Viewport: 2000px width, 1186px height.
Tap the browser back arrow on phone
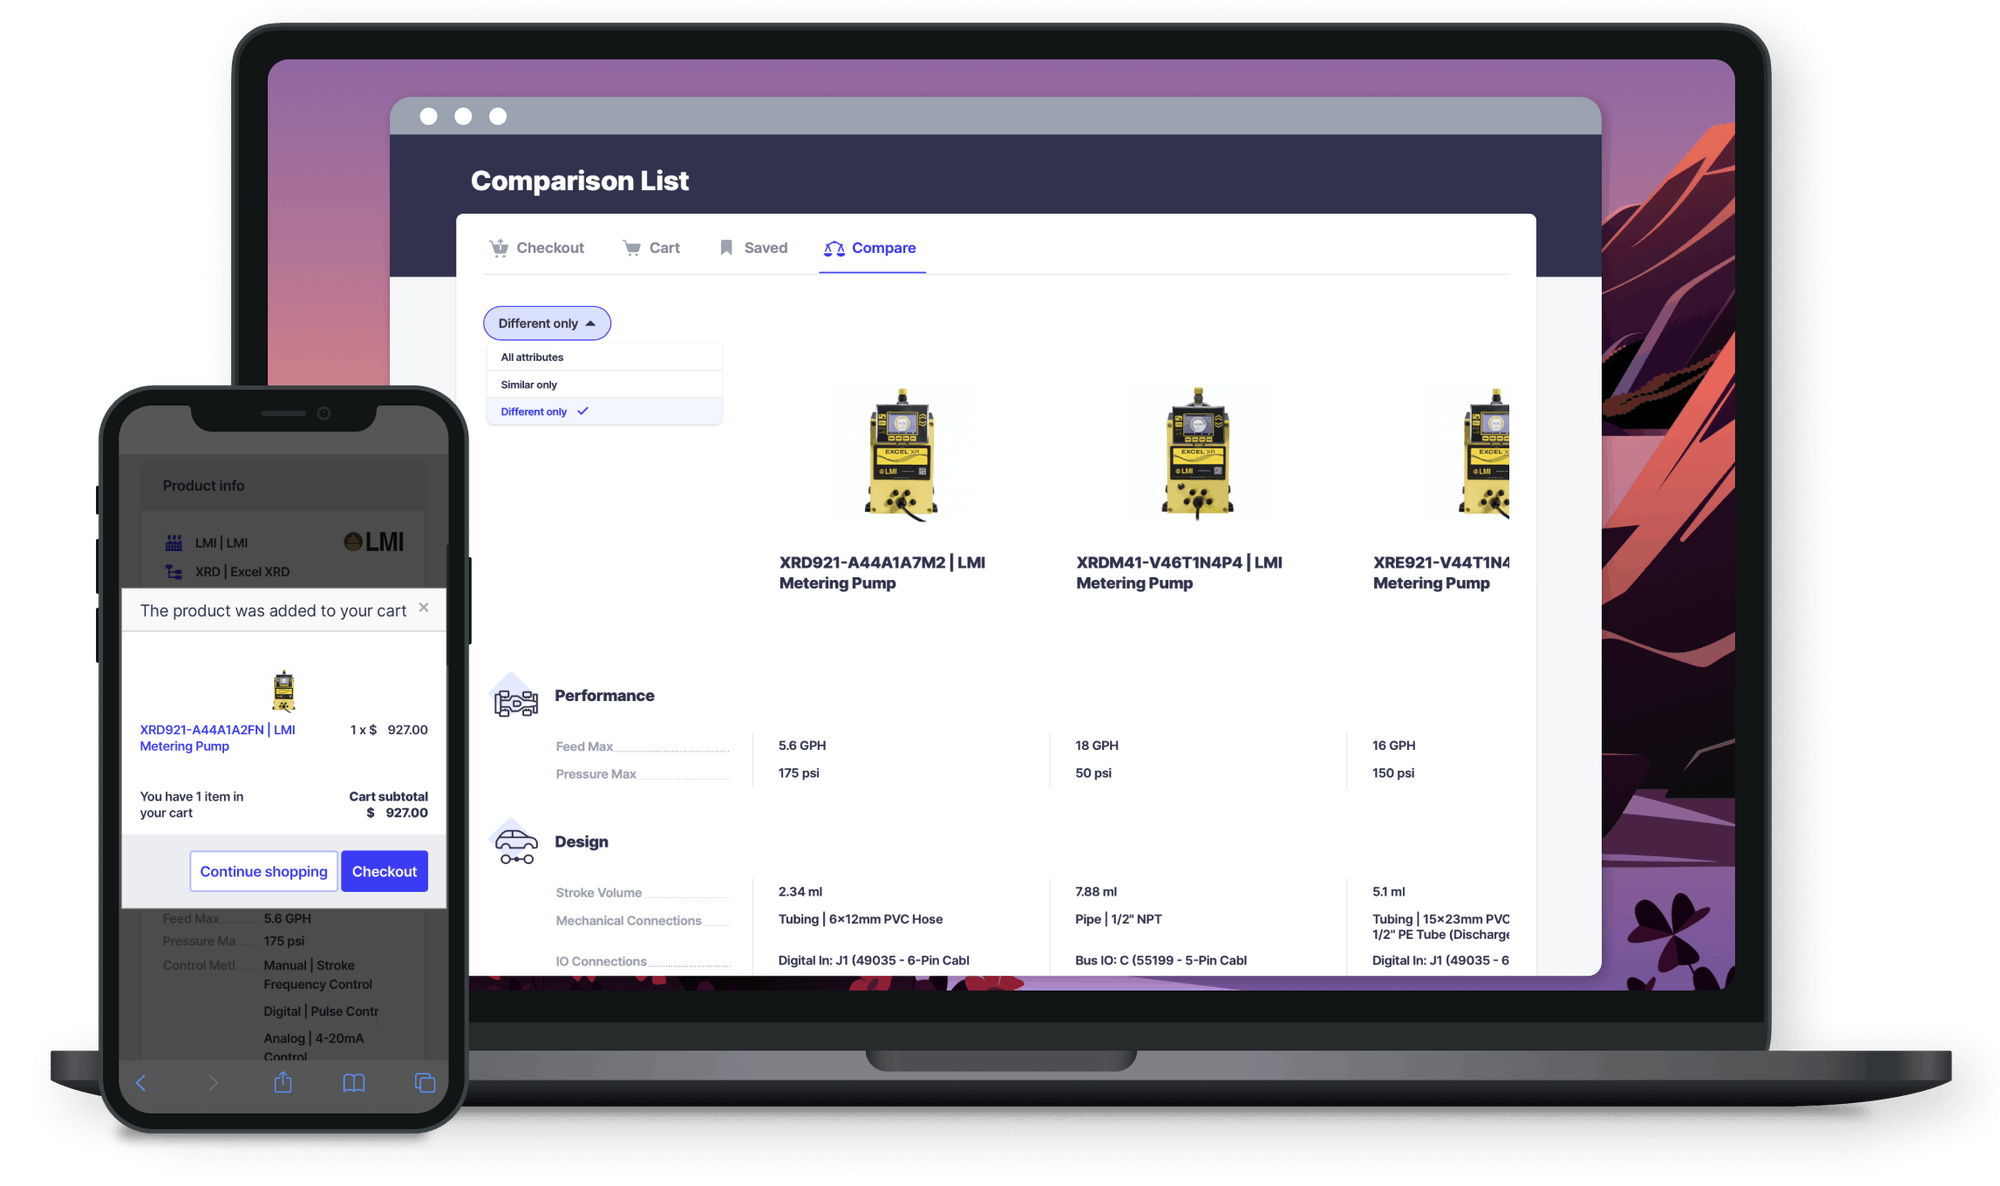coord(141,1082)
